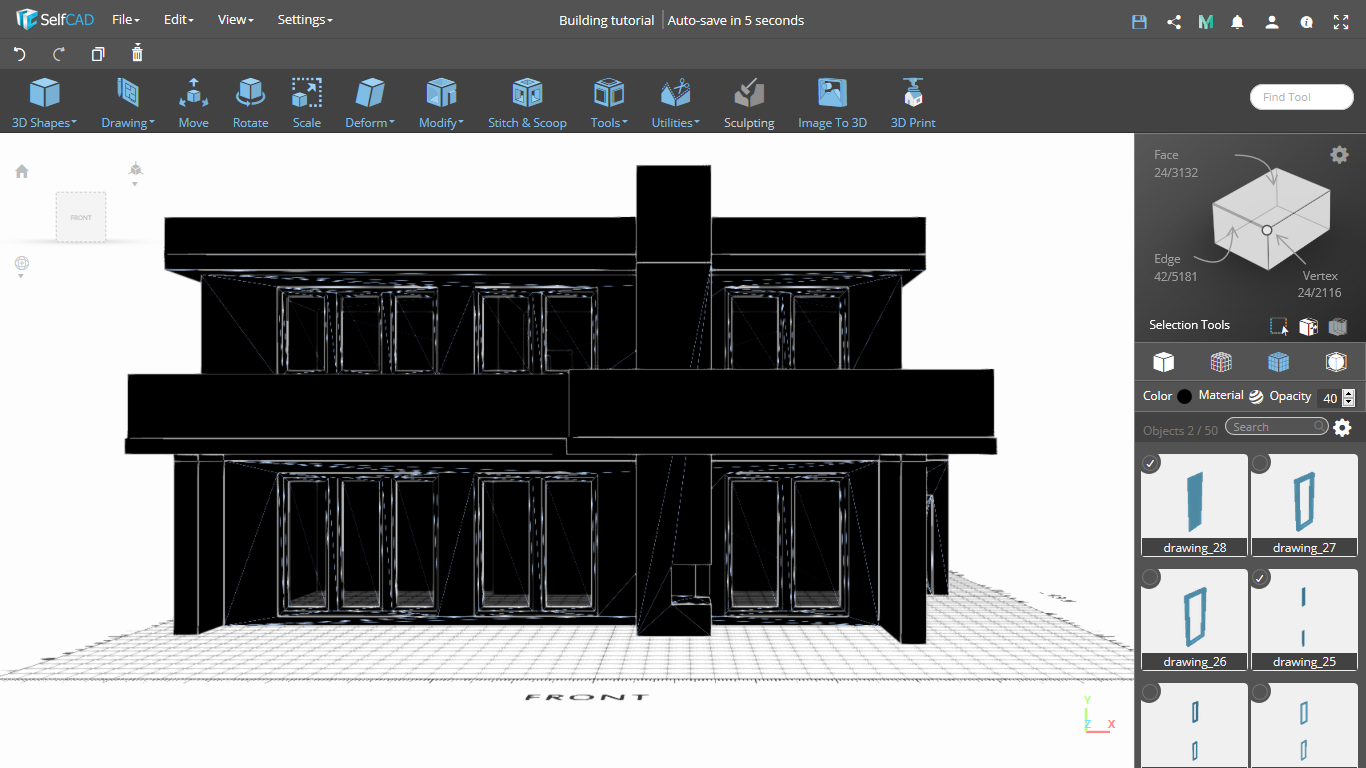
Task: Toggle checkmark on drawing_28 object
Action: tap(1151, 463)
